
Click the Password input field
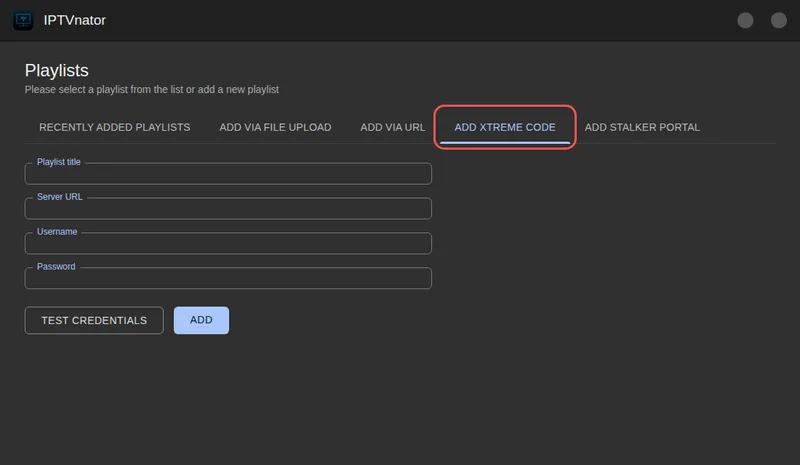pos(228,278)
